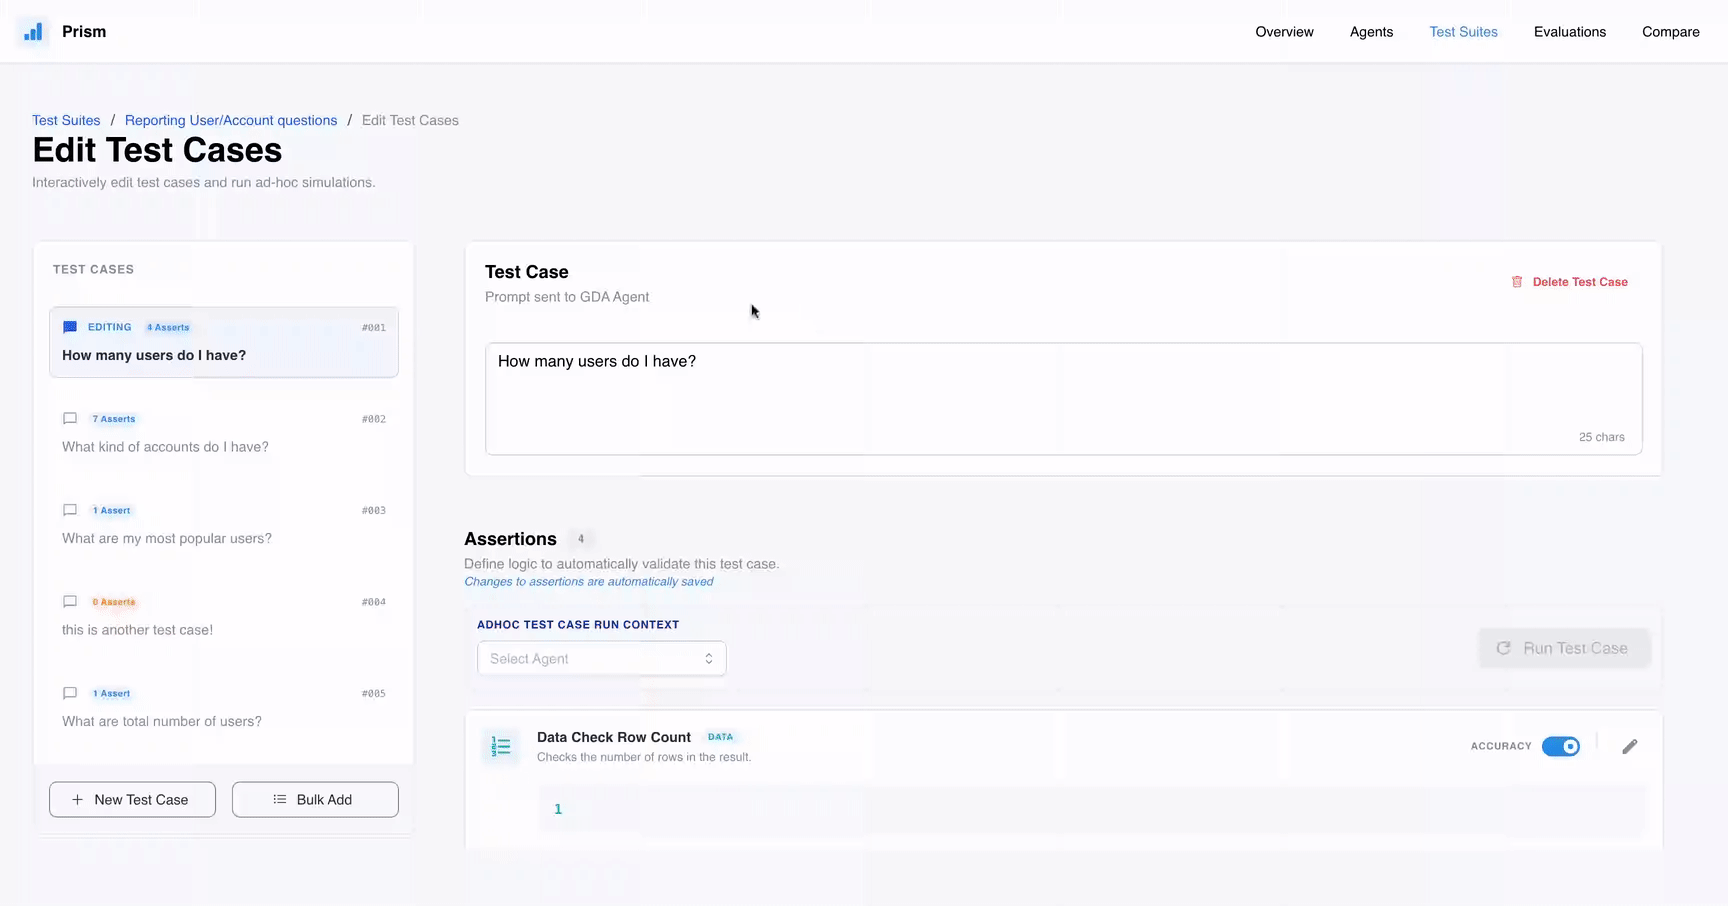Open the Select Agent dropdown
Viewport: 1728px width, 906px height.
tap(602, 659)
